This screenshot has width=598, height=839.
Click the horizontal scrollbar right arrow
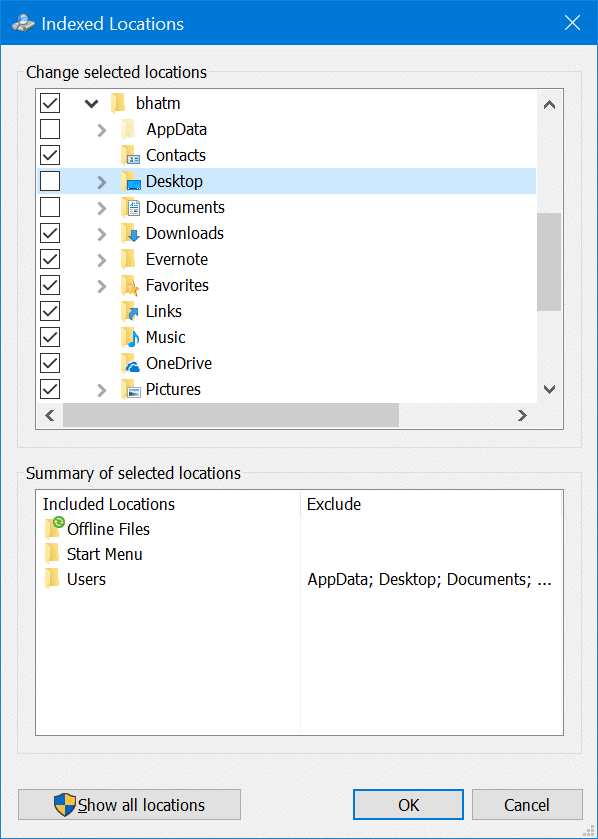(x=523, y=415)
